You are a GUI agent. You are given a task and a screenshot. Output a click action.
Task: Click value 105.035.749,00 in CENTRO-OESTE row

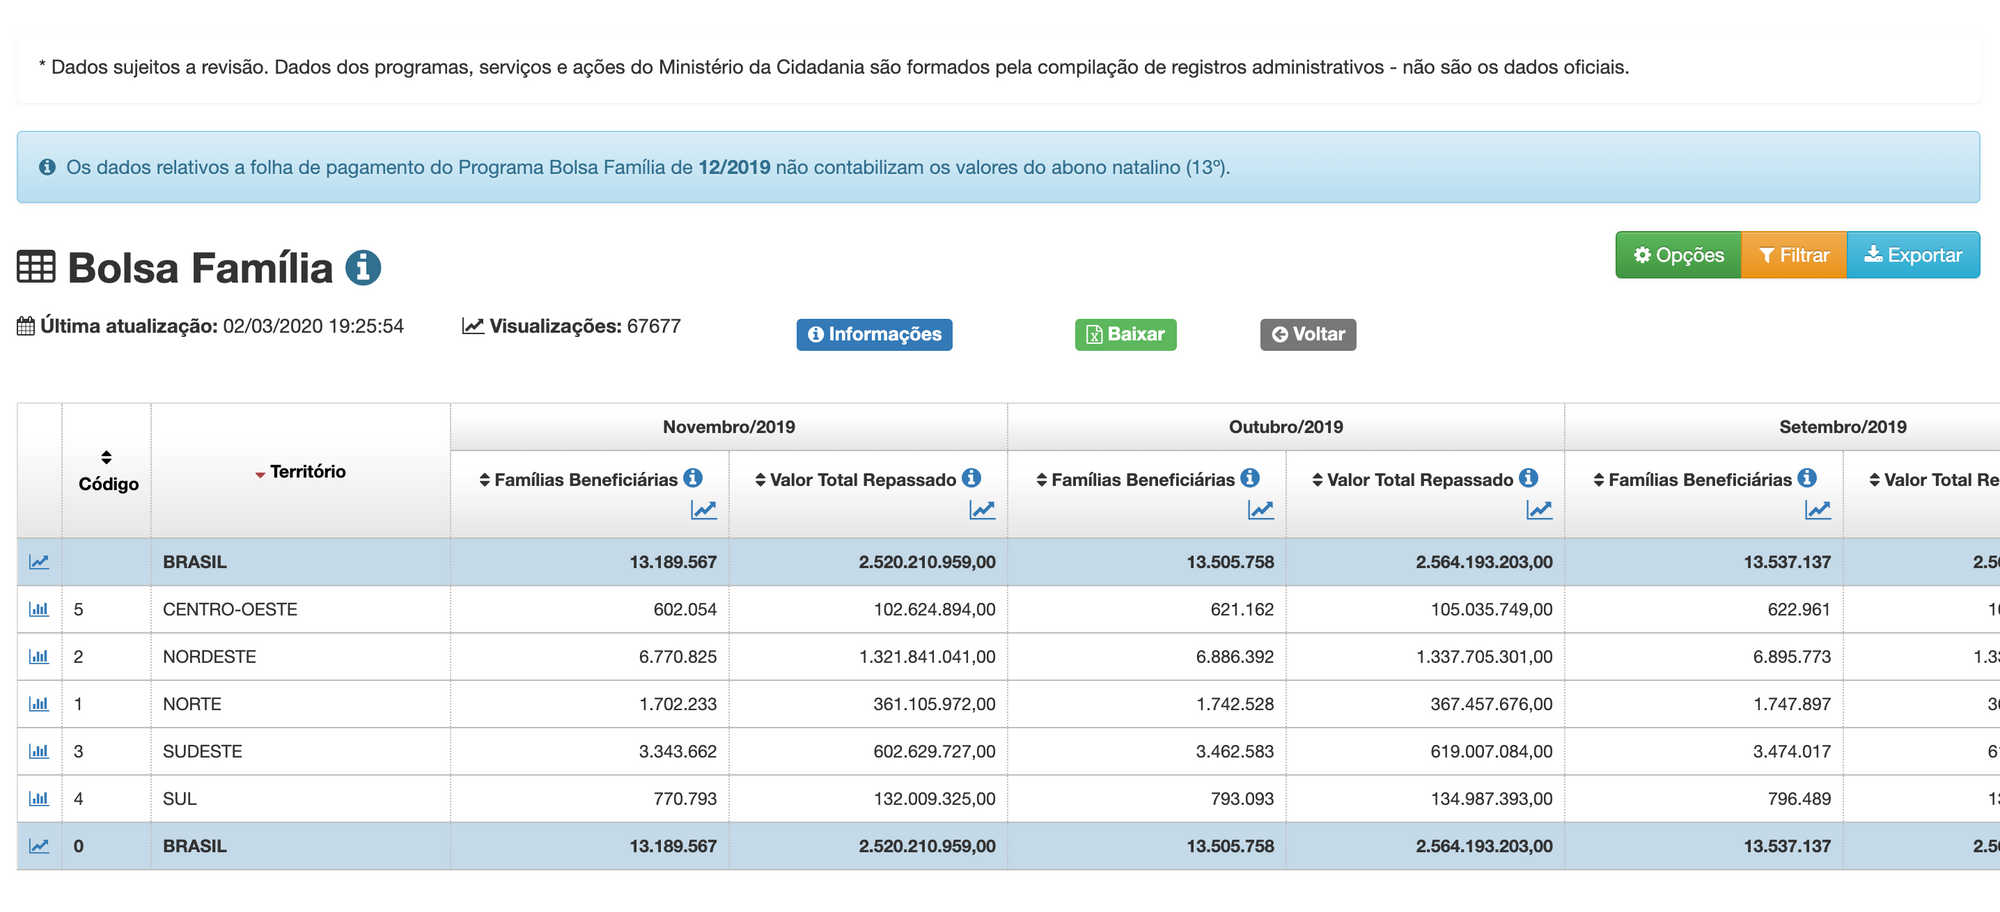(x=1491, y=609)
